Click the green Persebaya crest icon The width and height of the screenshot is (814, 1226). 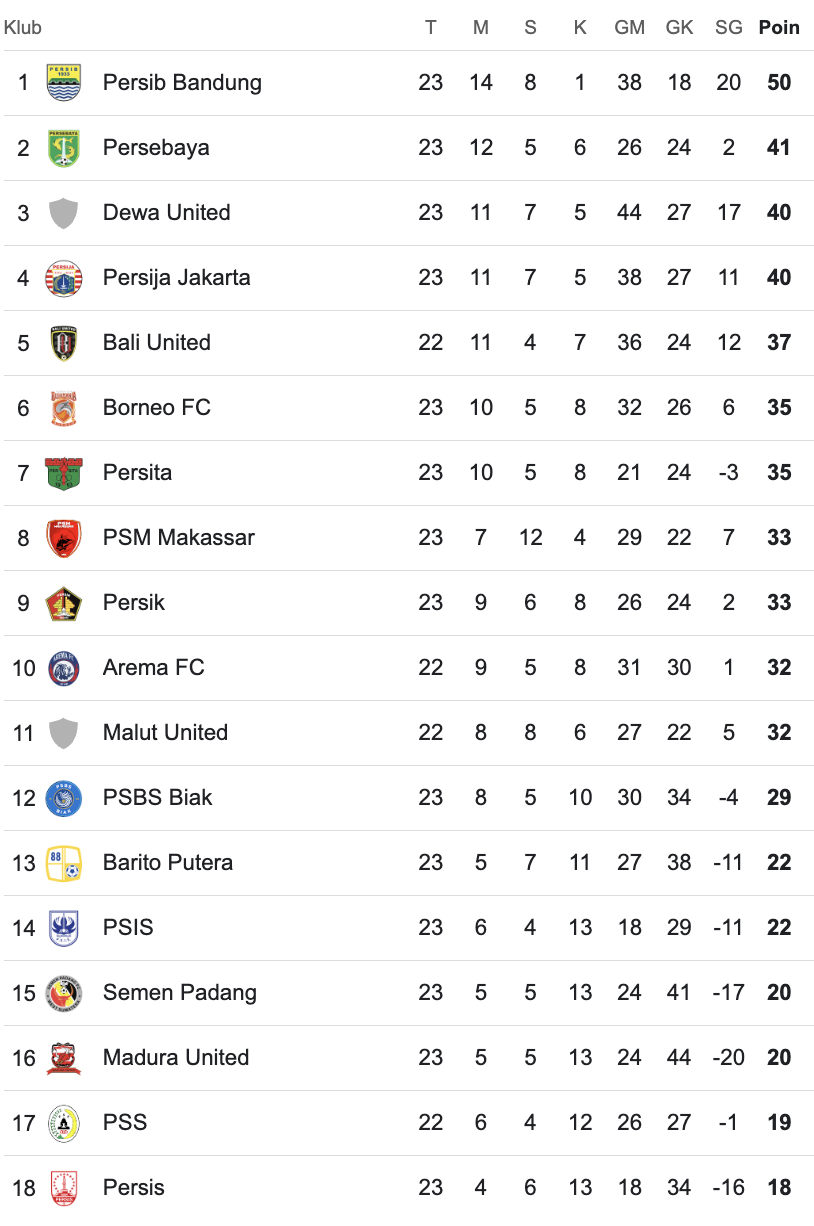[x=64, y=147]
